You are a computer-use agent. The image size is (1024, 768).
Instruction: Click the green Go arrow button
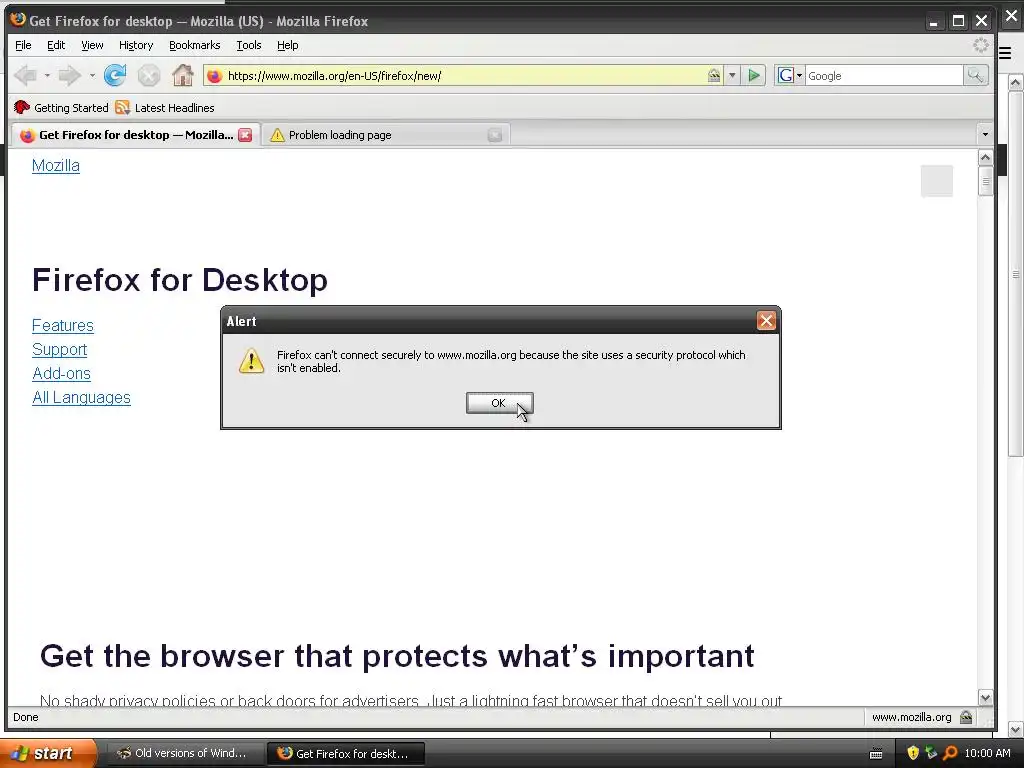click(754, 76)
